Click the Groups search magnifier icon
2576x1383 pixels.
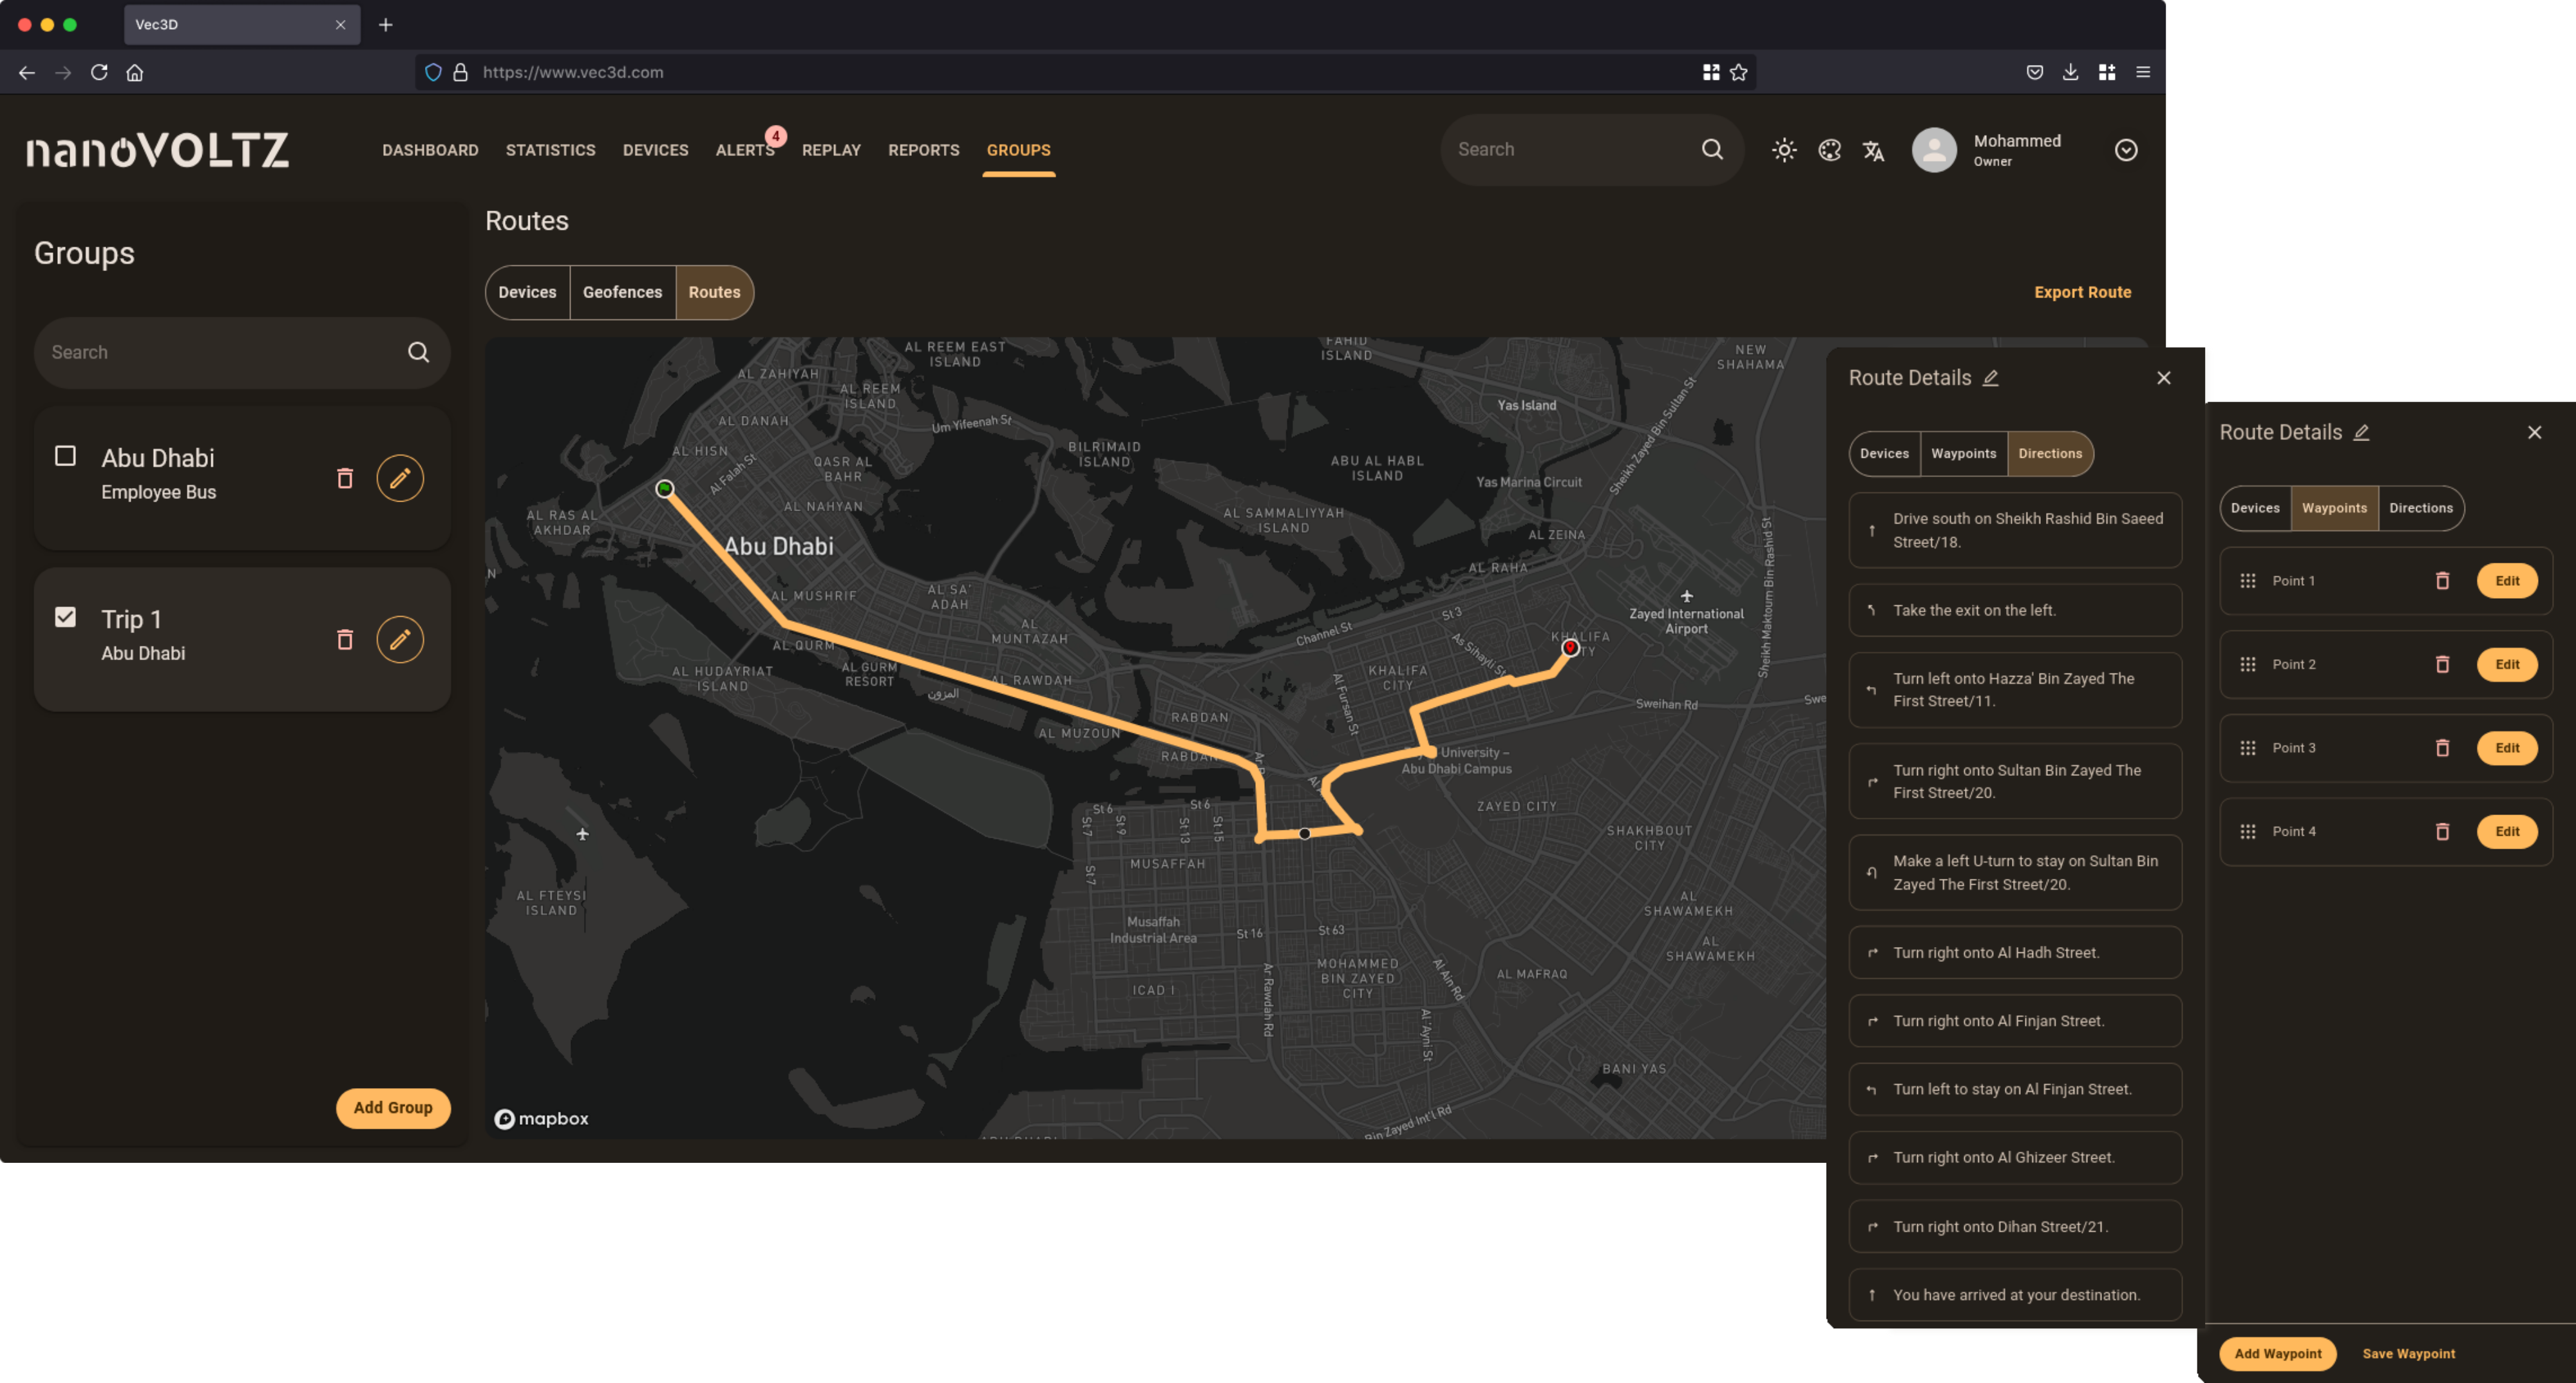pos(419,352)
